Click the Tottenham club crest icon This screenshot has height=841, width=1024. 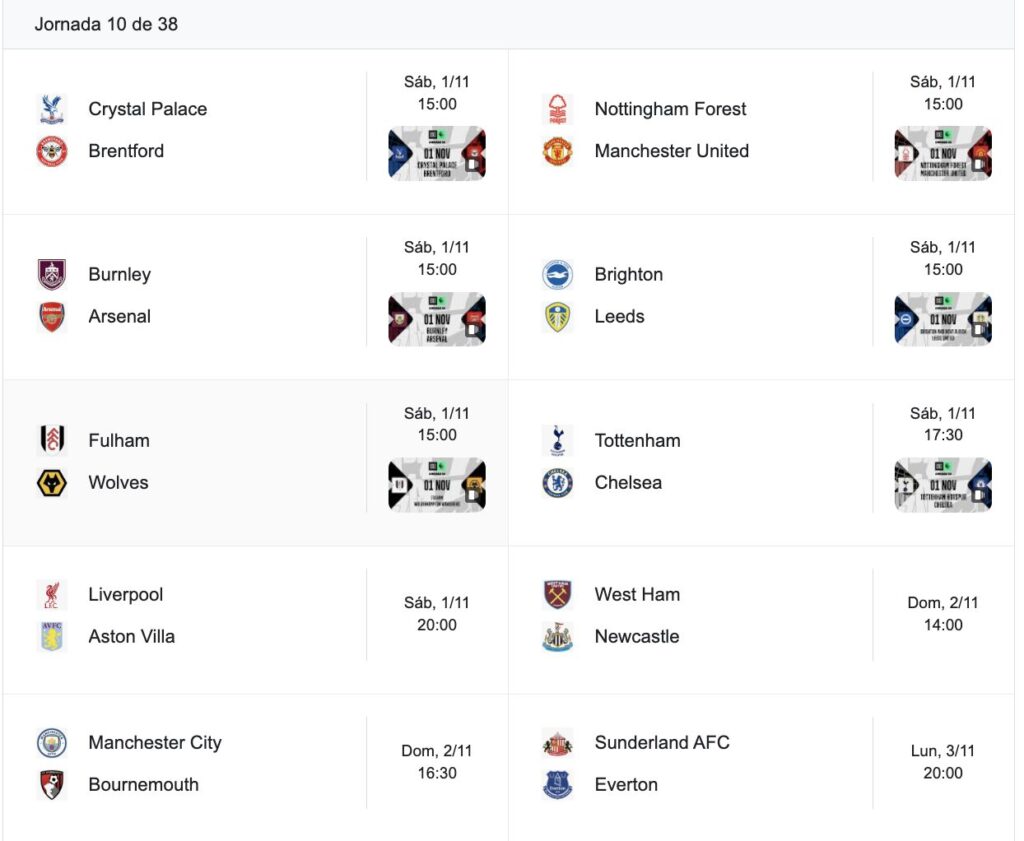[558, 441]
